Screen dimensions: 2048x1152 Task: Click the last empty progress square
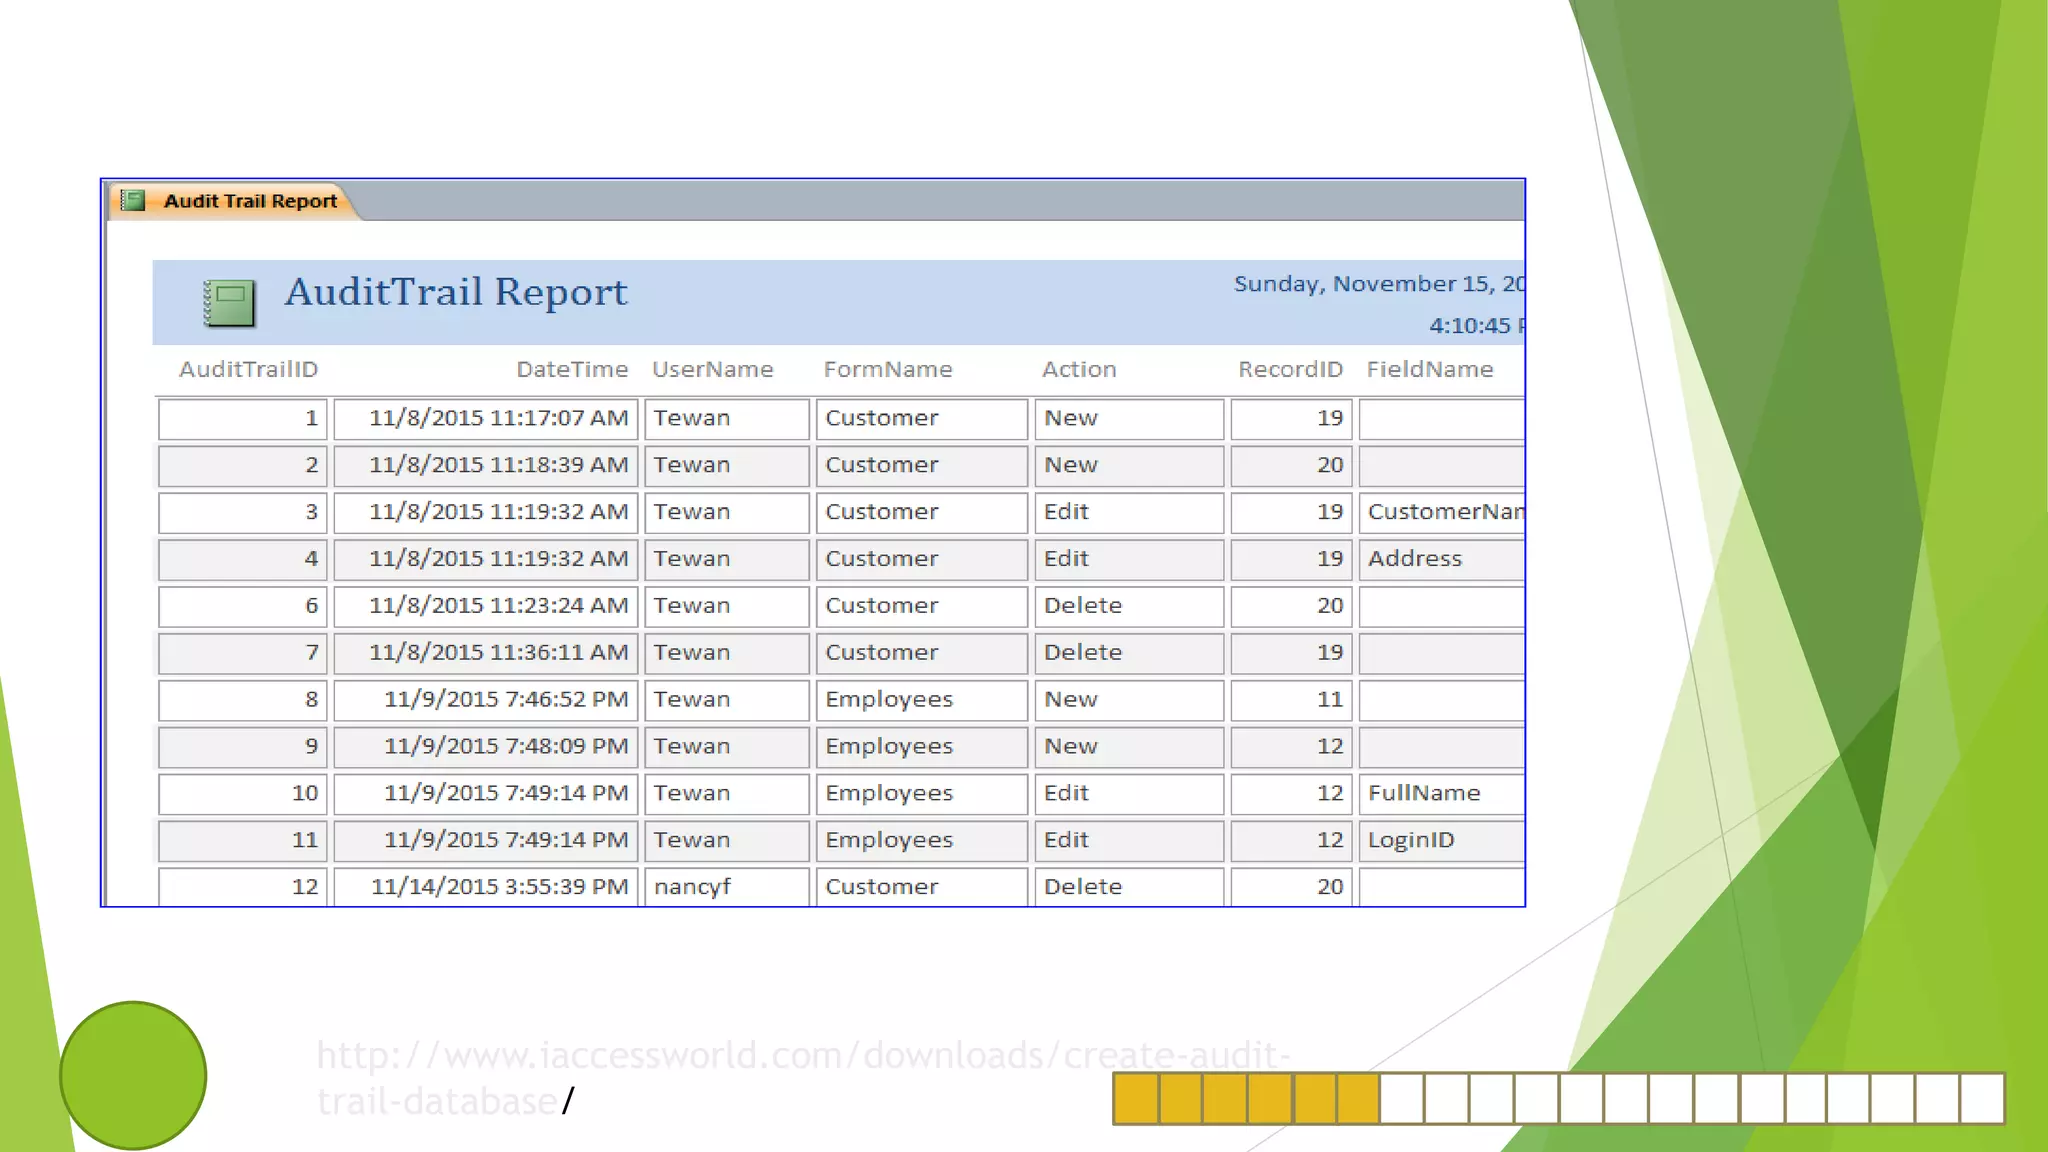1982,1098
